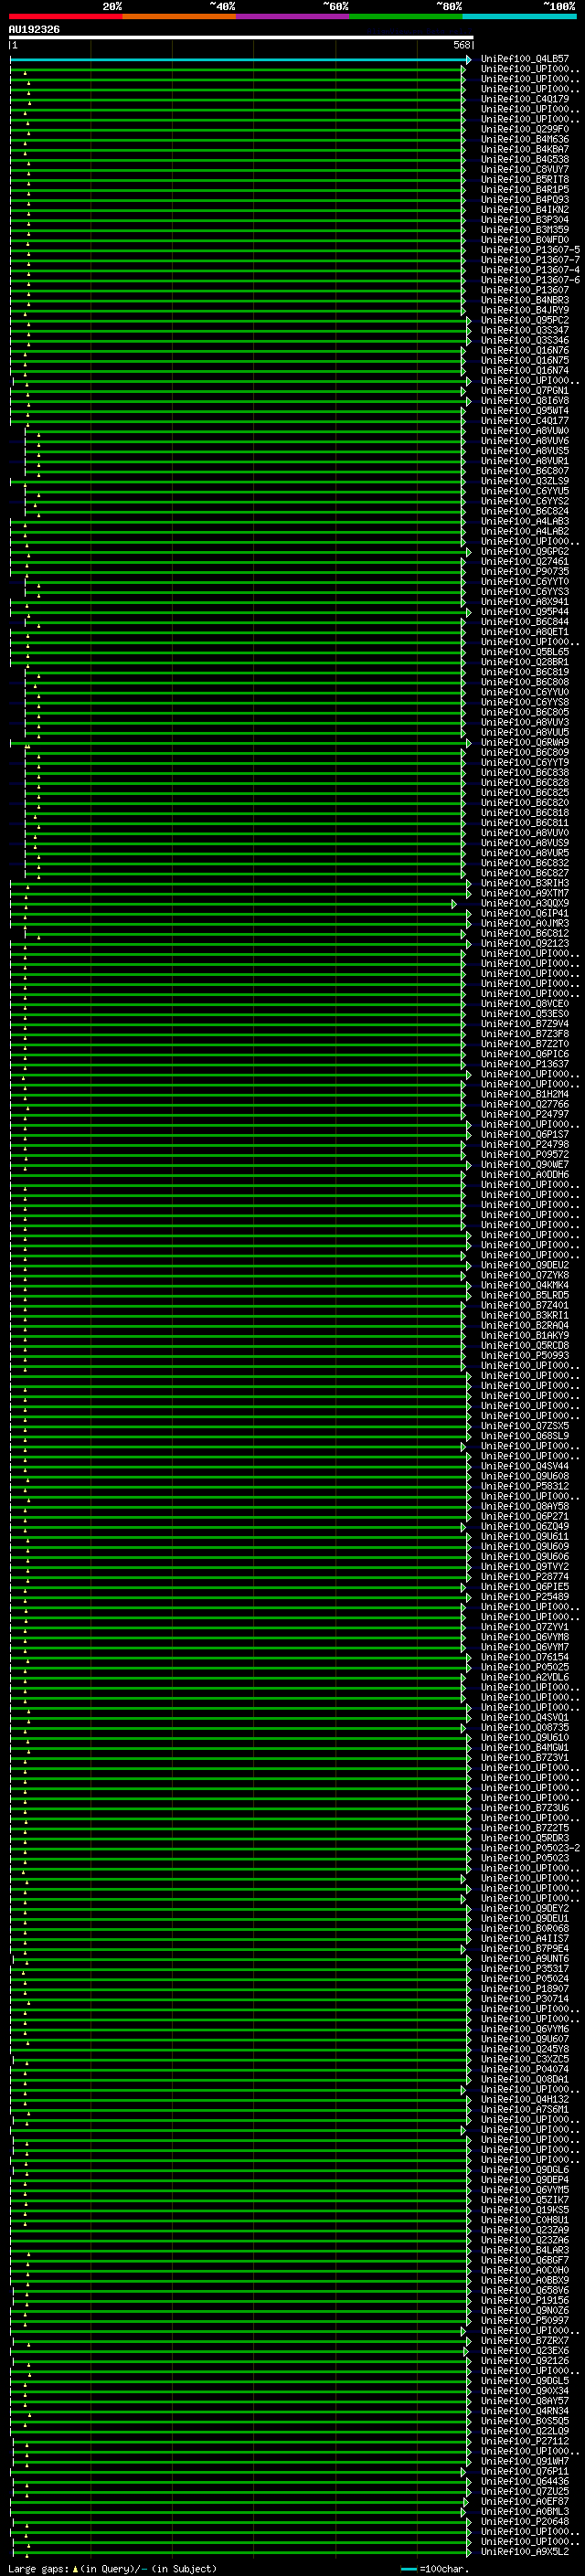Click the UniRef100_B0WFD0 label
The width and height of the screenshot is (585, 2576).
coord(525,240)
